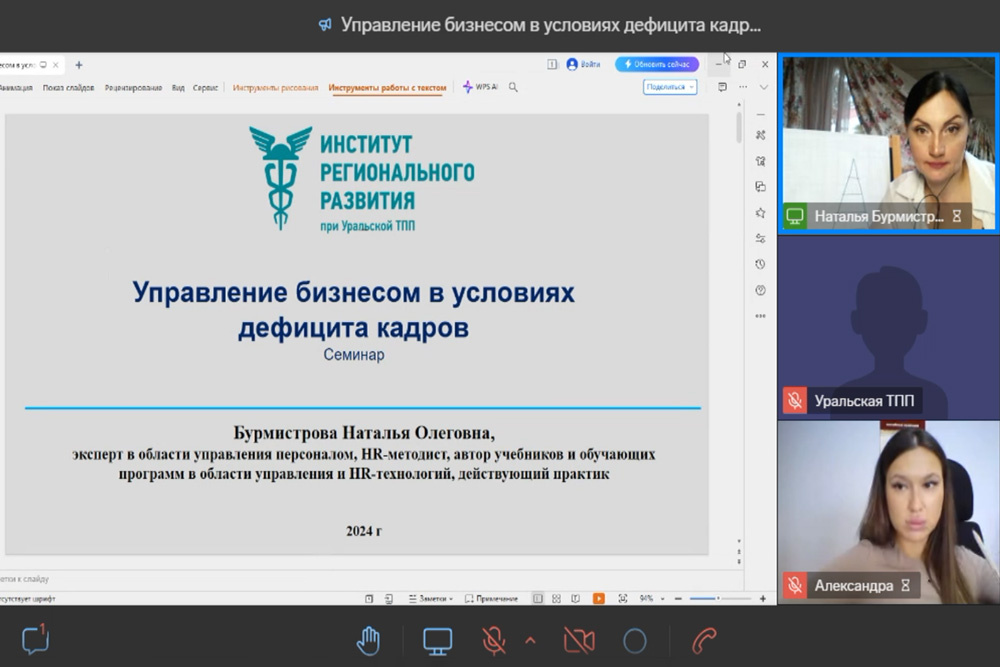Click slide title Управление бизнесом text
1000x667 pixels.
[353, 310]
